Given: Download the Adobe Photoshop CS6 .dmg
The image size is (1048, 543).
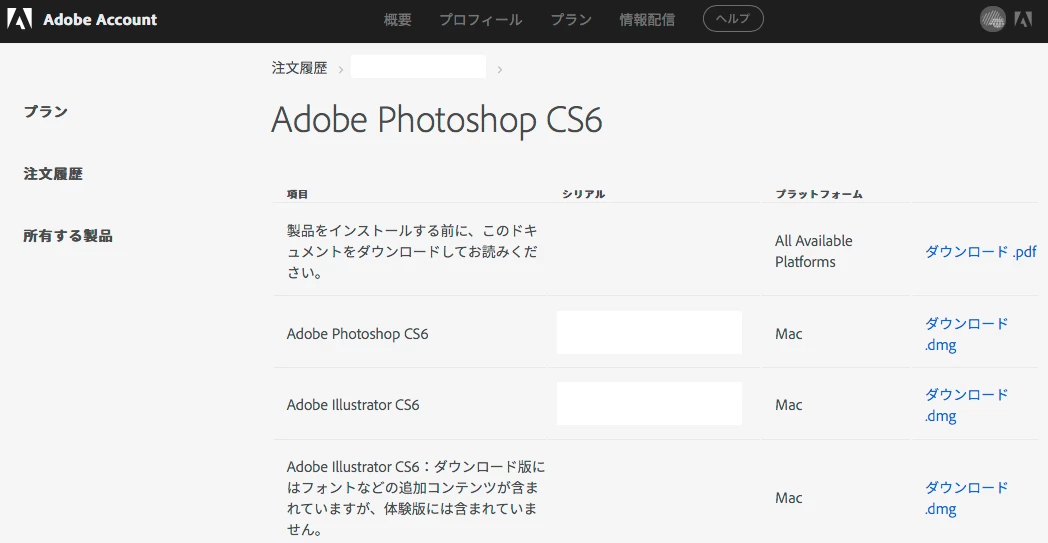Looking at the screenshot, I should pyautogui.click(x=966, y=334).
